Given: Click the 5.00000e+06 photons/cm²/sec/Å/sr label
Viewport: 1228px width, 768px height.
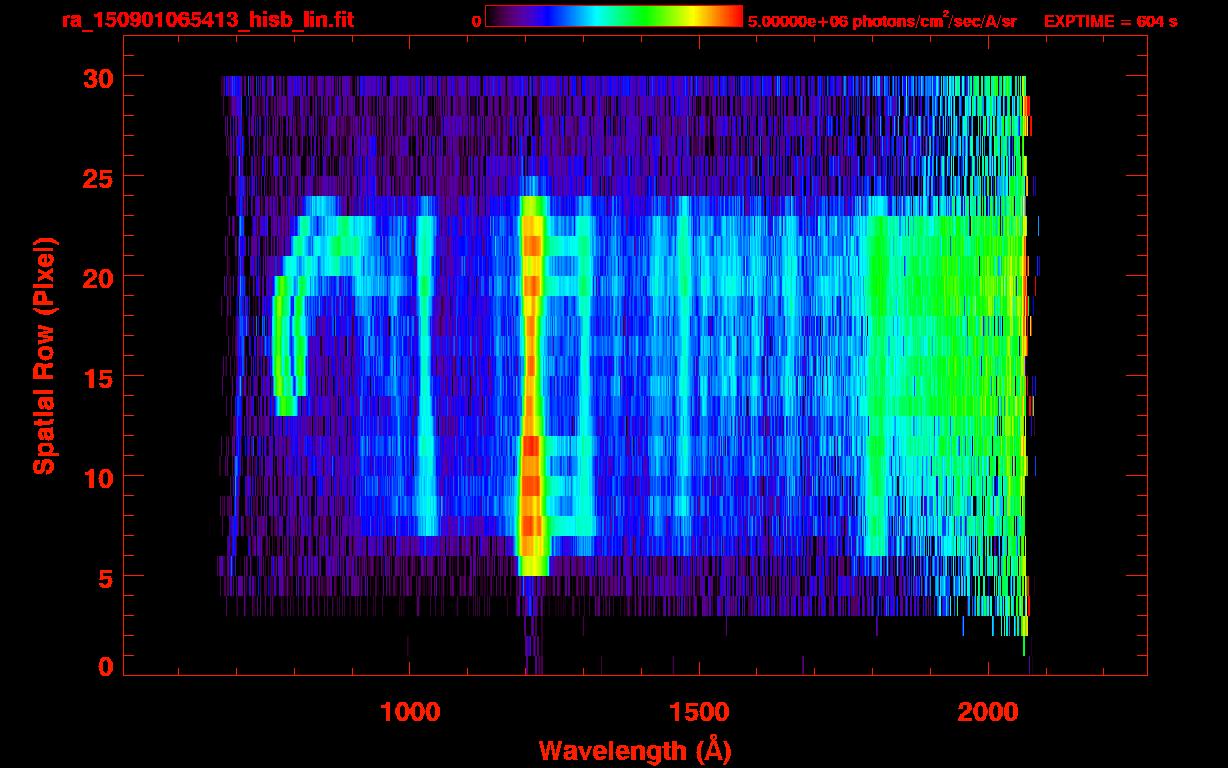Looking at the screenshot, I should (882, 20).
